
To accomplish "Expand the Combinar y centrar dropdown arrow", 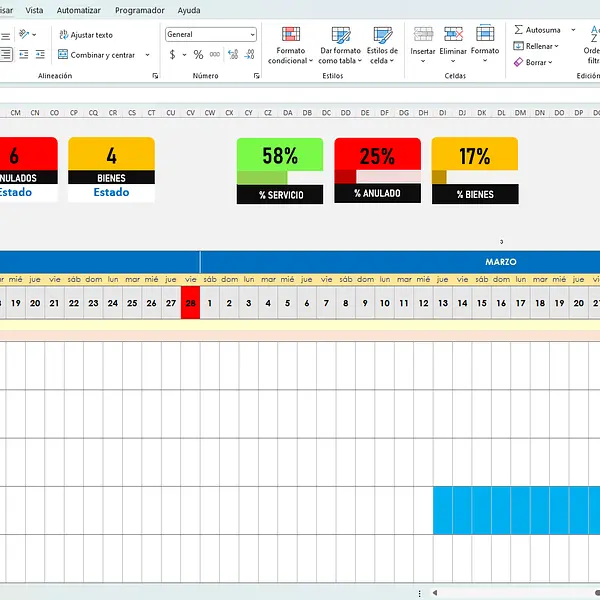I will [147, 55].
